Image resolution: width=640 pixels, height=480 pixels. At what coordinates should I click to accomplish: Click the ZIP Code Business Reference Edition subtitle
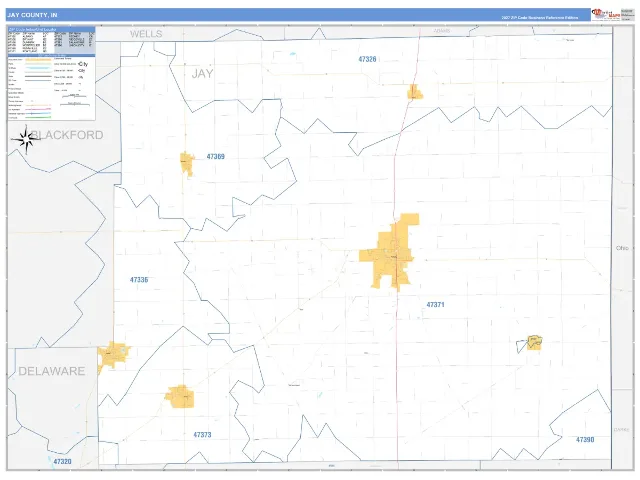[540, 18]
